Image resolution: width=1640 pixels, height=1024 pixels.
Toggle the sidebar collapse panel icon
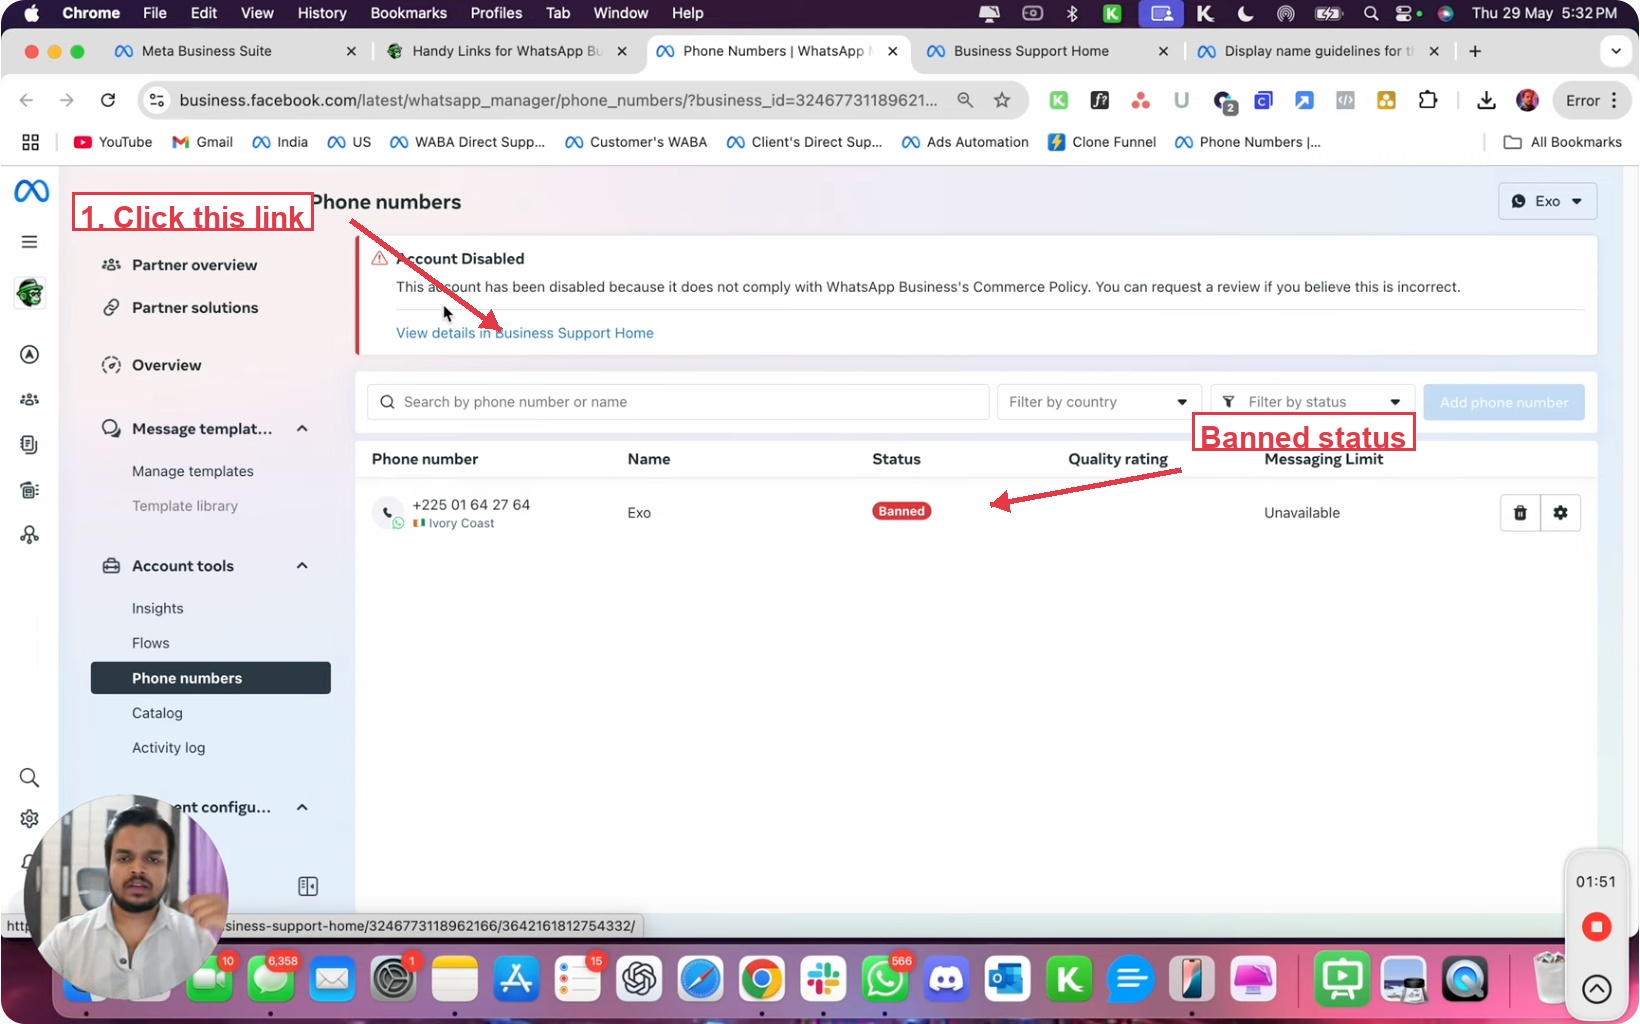pos(308,886)
